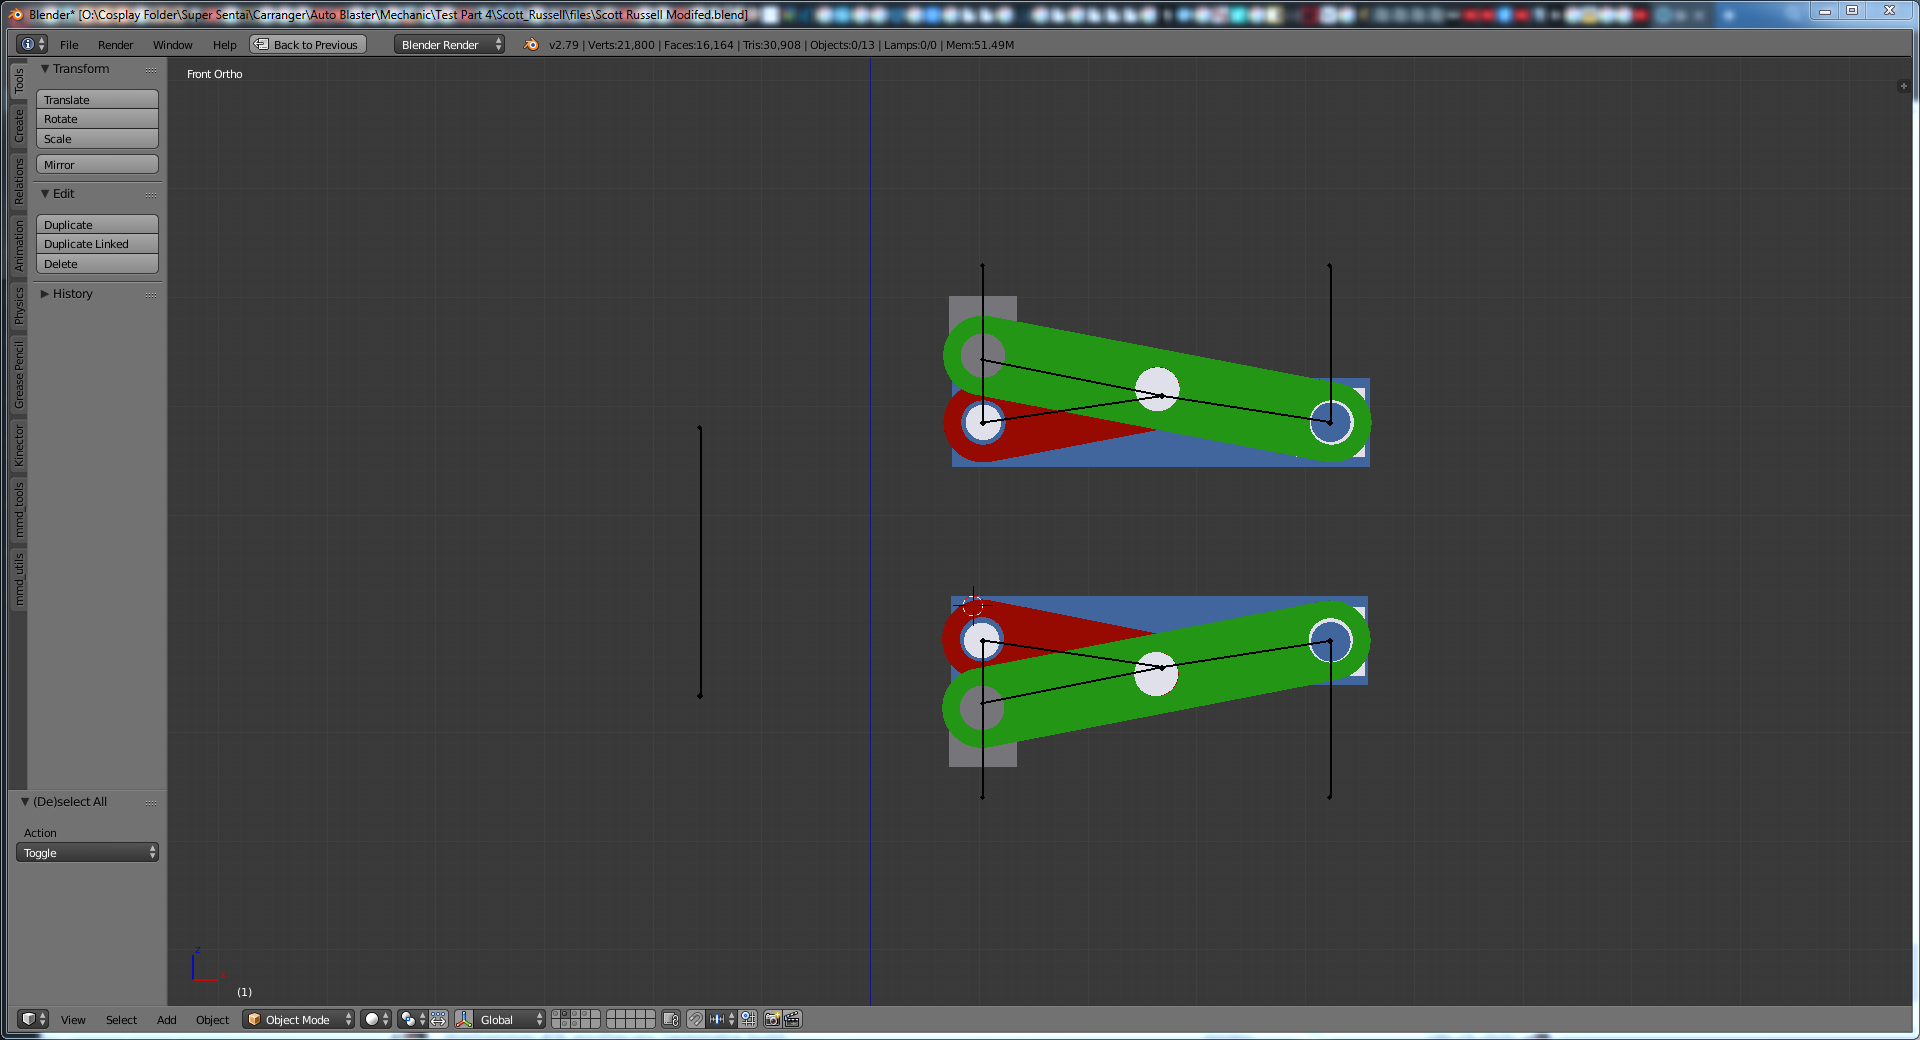1920x1040 pixels.
Task: Open the Select menu
Action: (121, 1020)
